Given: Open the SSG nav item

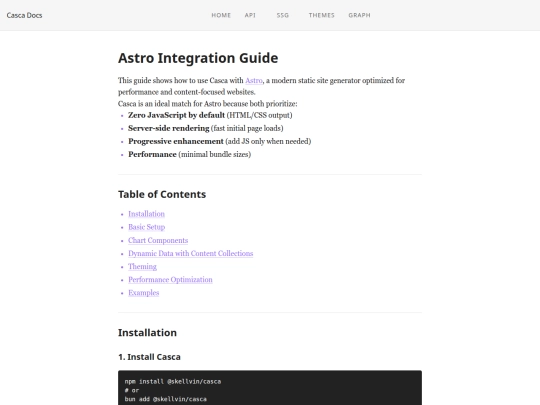Looking at the screenshot, I should click(282, 15).
